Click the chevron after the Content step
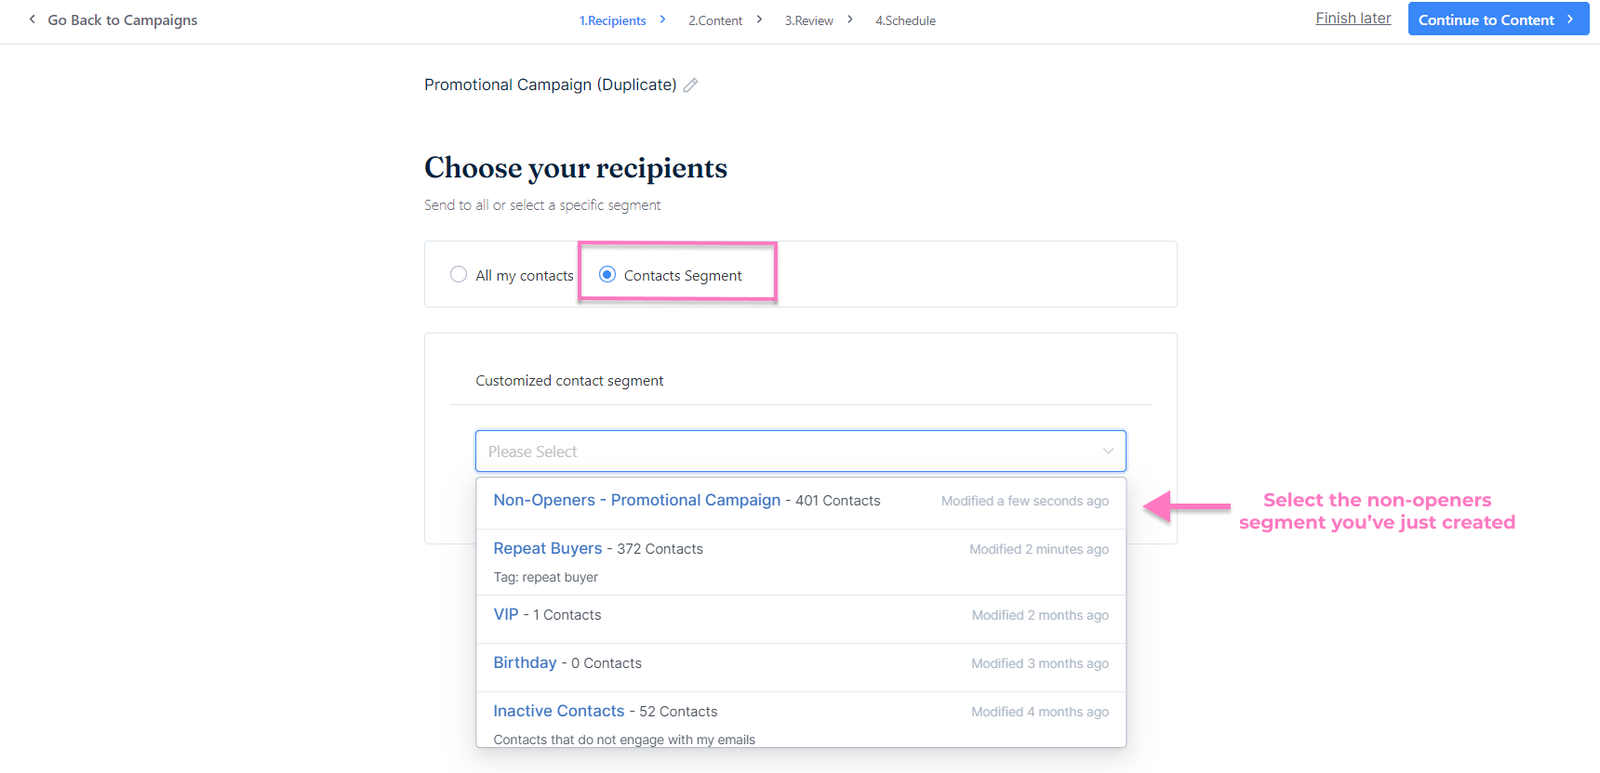 [760, 19]
